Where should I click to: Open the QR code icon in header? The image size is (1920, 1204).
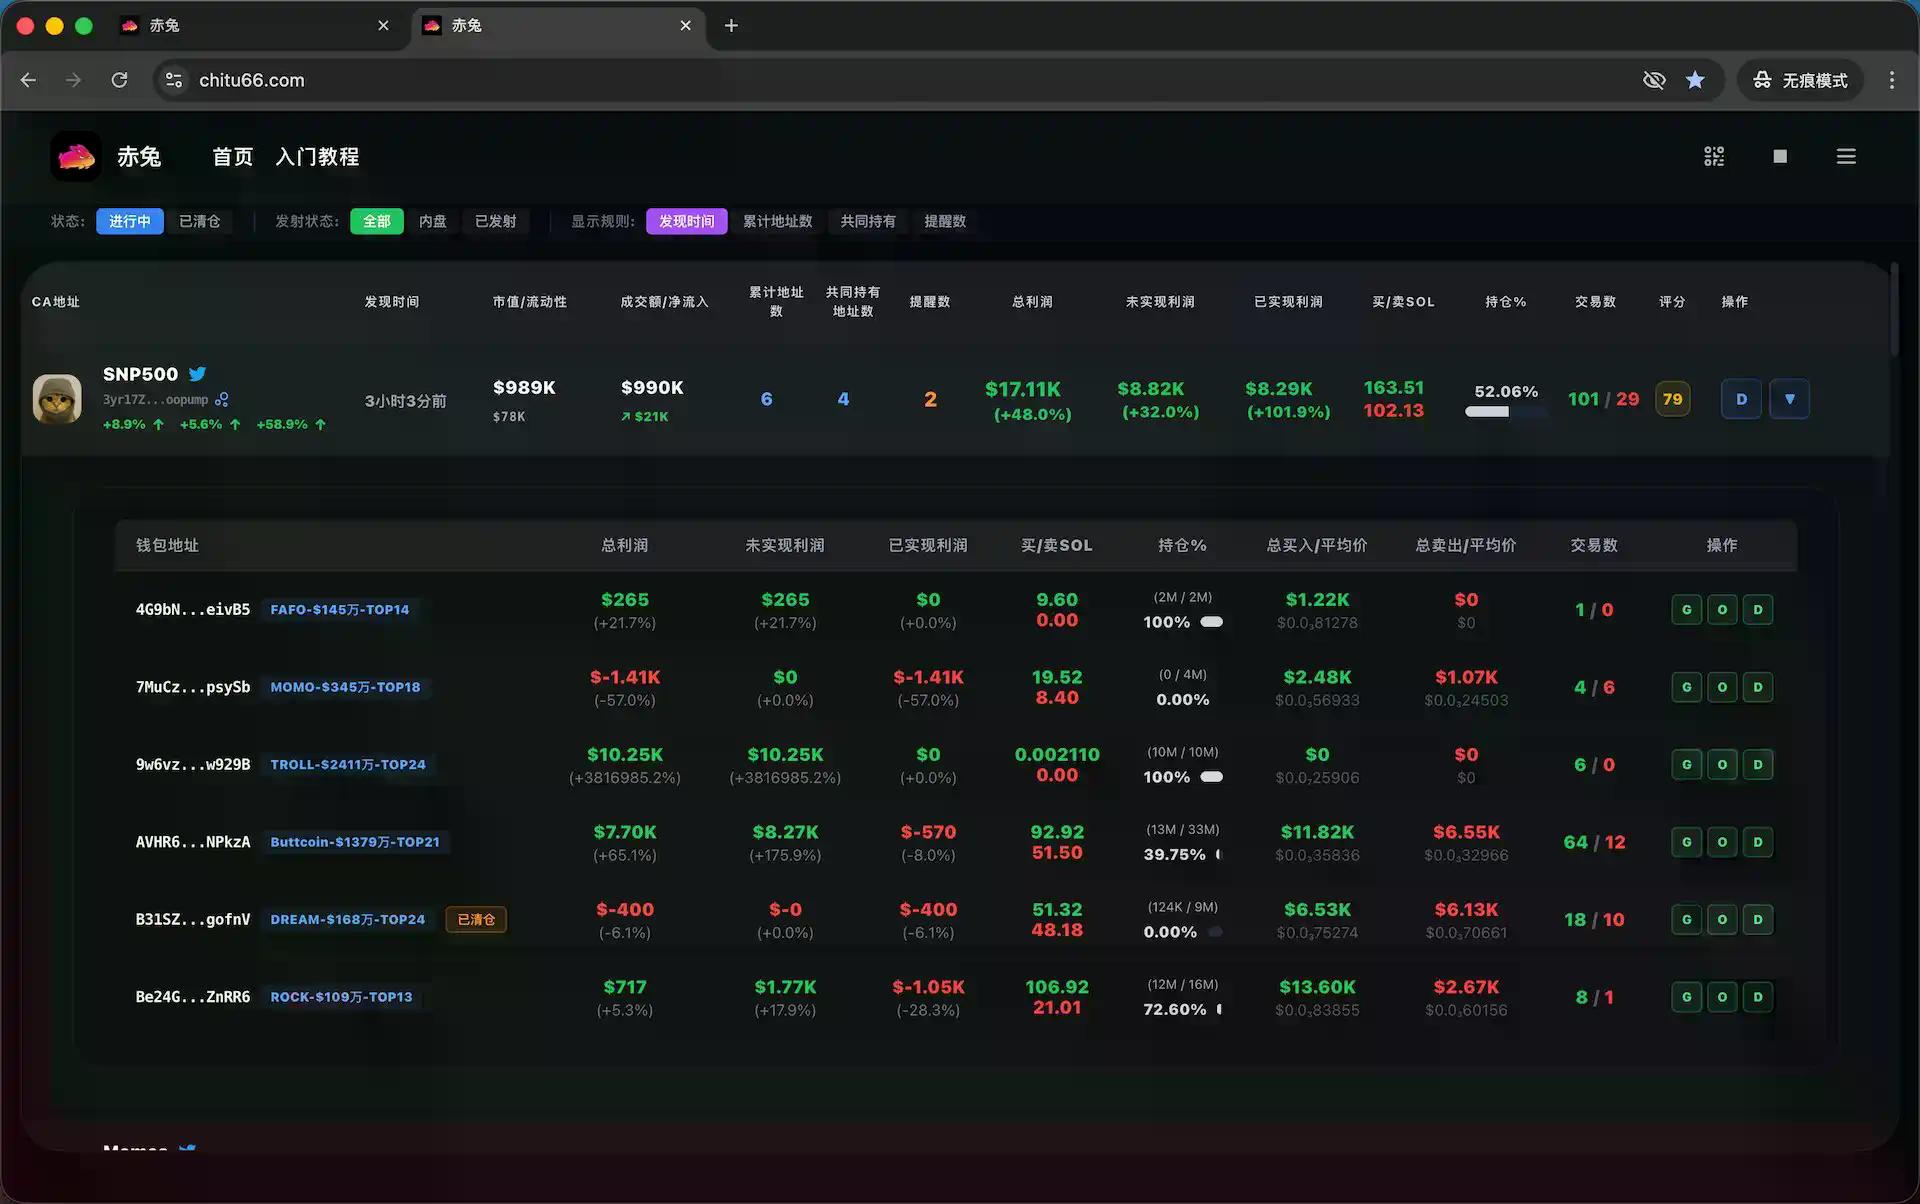[x=1714, y=156]
